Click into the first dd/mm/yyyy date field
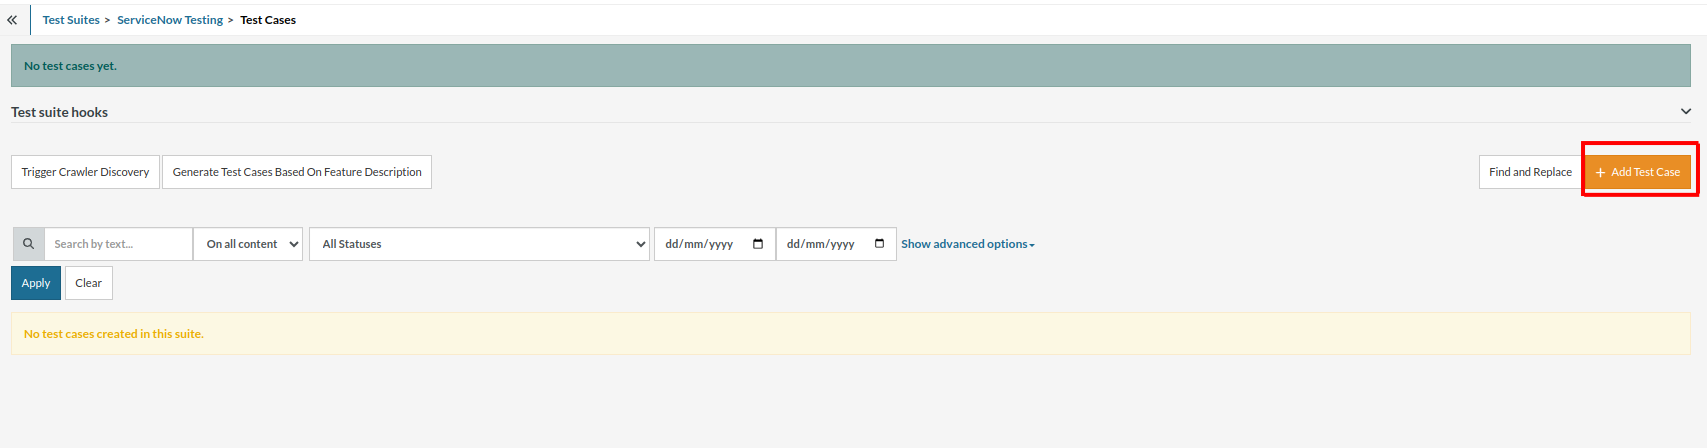Screen dimensions: 1707x448 click(x=700, y=244)
